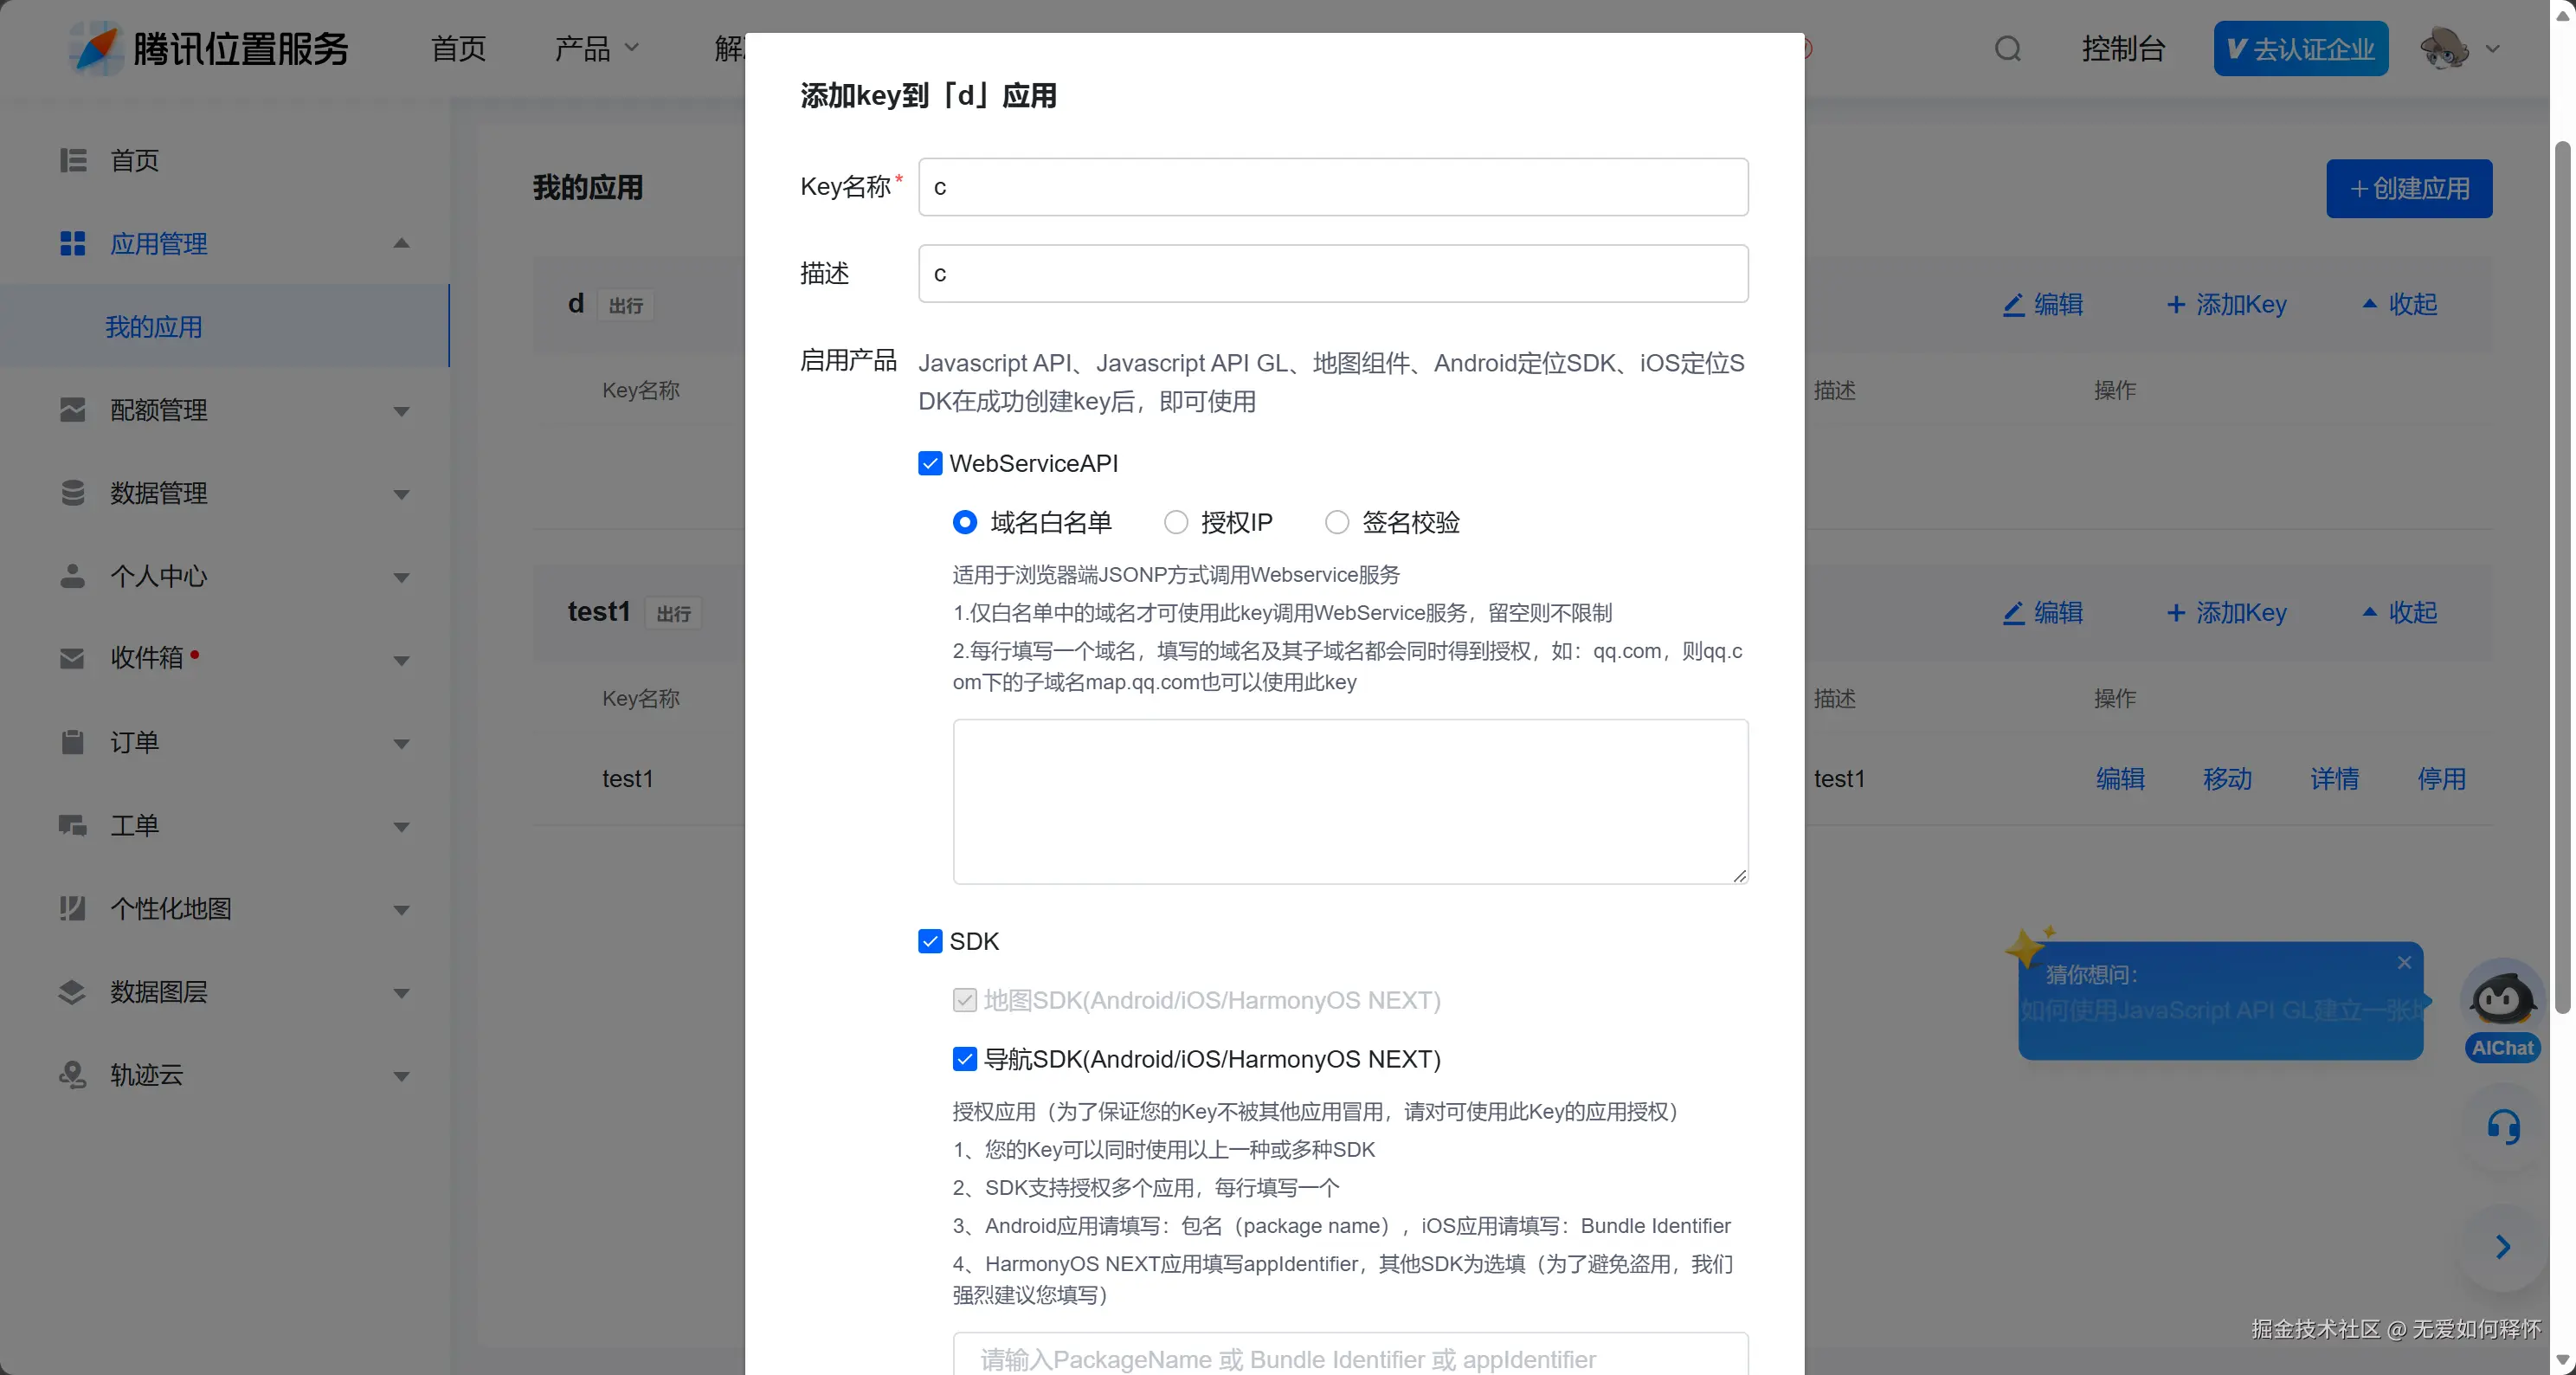Open 控制台 from the header
The width and height of the screenshot is (2576, 1375).
click(2123, 48)
